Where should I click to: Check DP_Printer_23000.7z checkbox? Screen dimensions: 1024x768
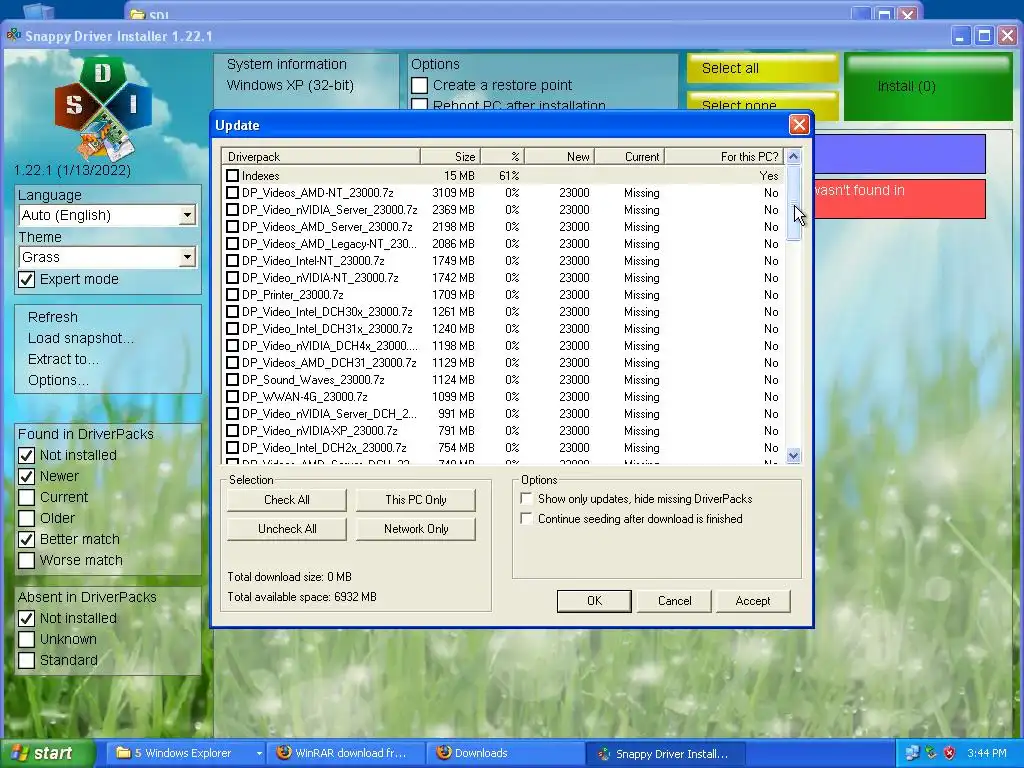tap(232, 295)
